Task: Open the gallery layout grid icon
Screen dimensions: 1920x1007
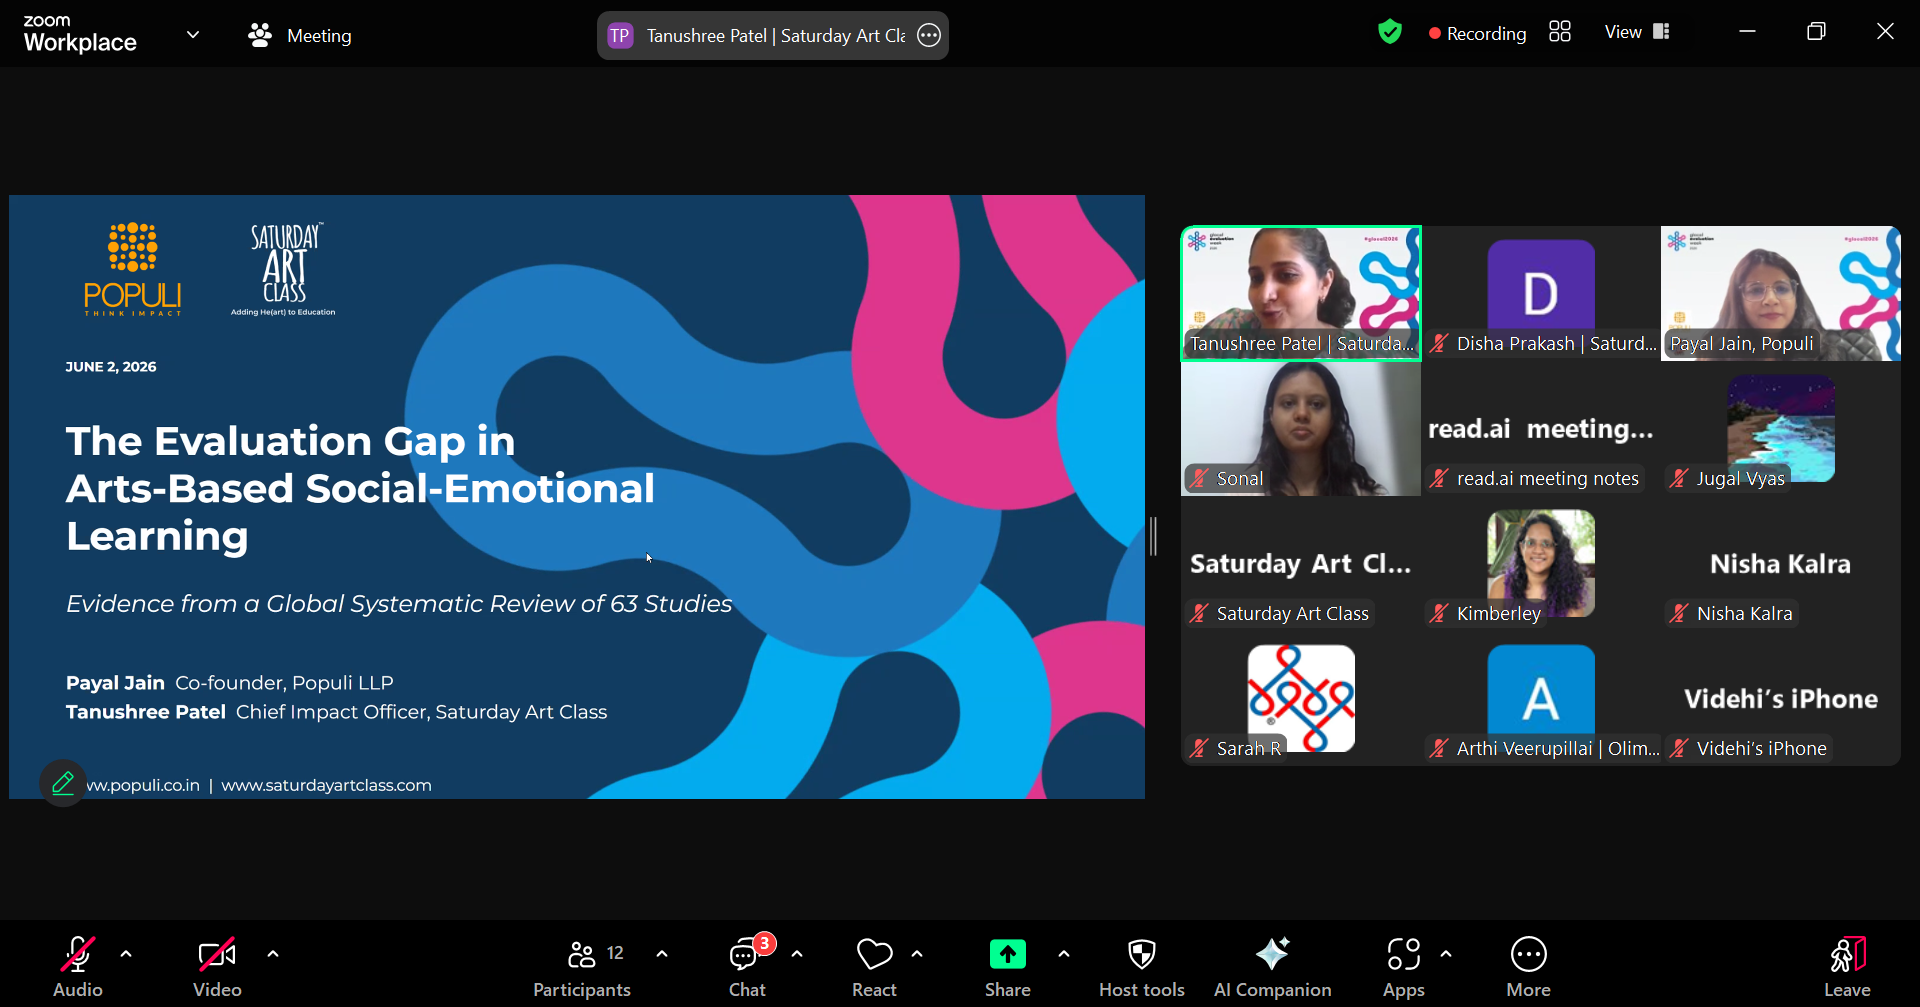Action: 1560,32
